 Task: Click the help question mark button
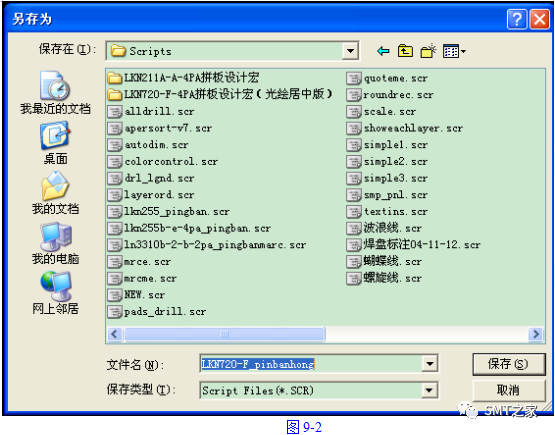(x=517, y=19)
